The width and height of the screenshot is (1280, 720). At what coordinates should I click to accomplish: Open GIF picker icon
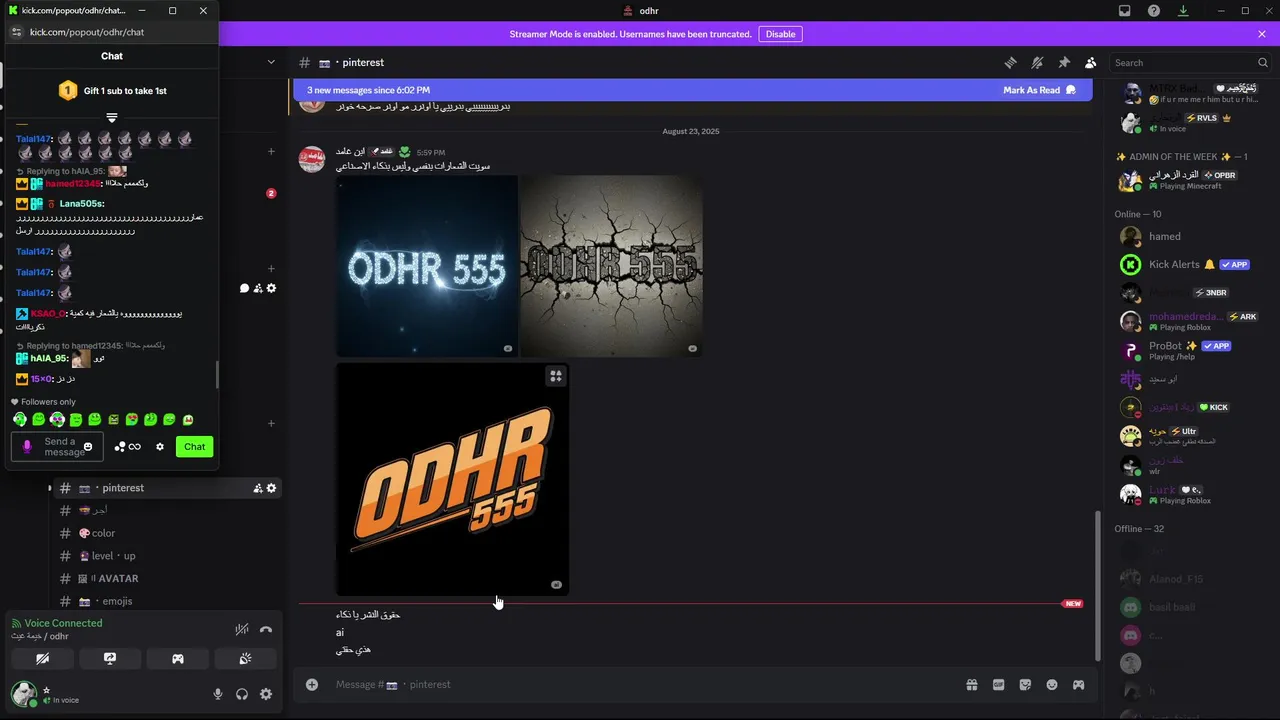tap(998, 685)
